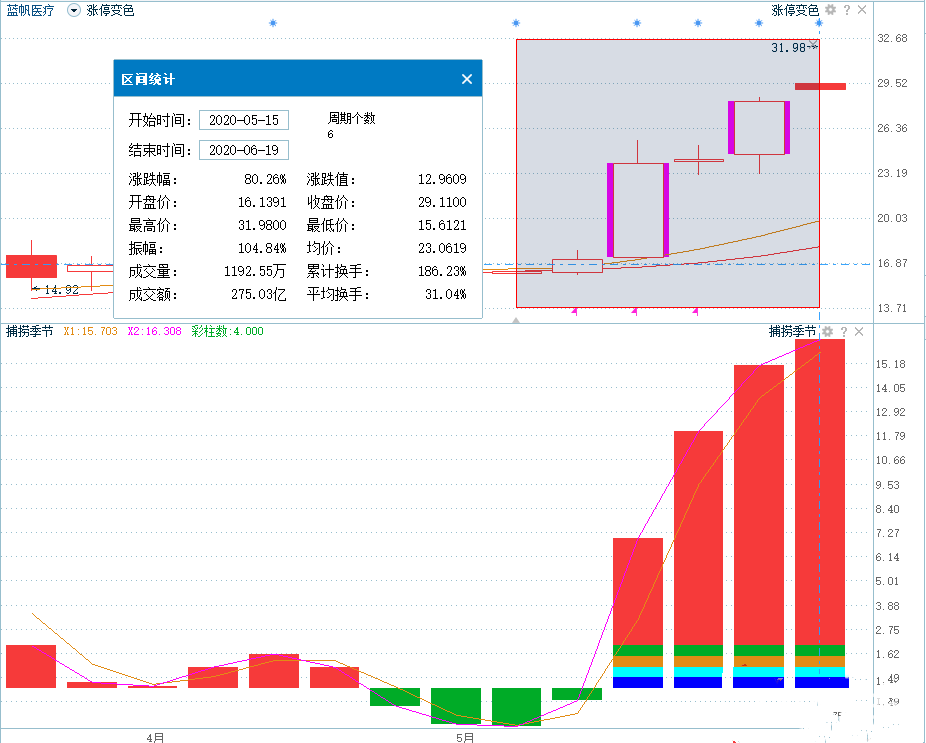Click the 31.98 high price label
The height and width of the screenshot is (743, 926).
coord(788,48)
